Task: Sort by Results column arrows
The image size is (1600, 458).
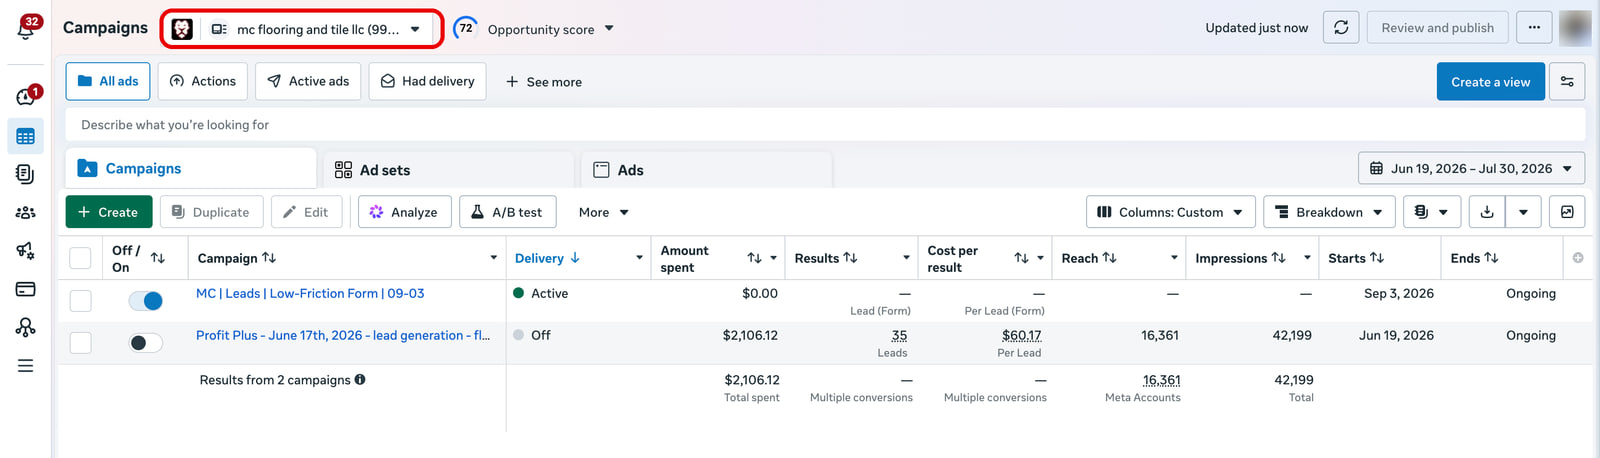Action: click(x=851, y=258)
